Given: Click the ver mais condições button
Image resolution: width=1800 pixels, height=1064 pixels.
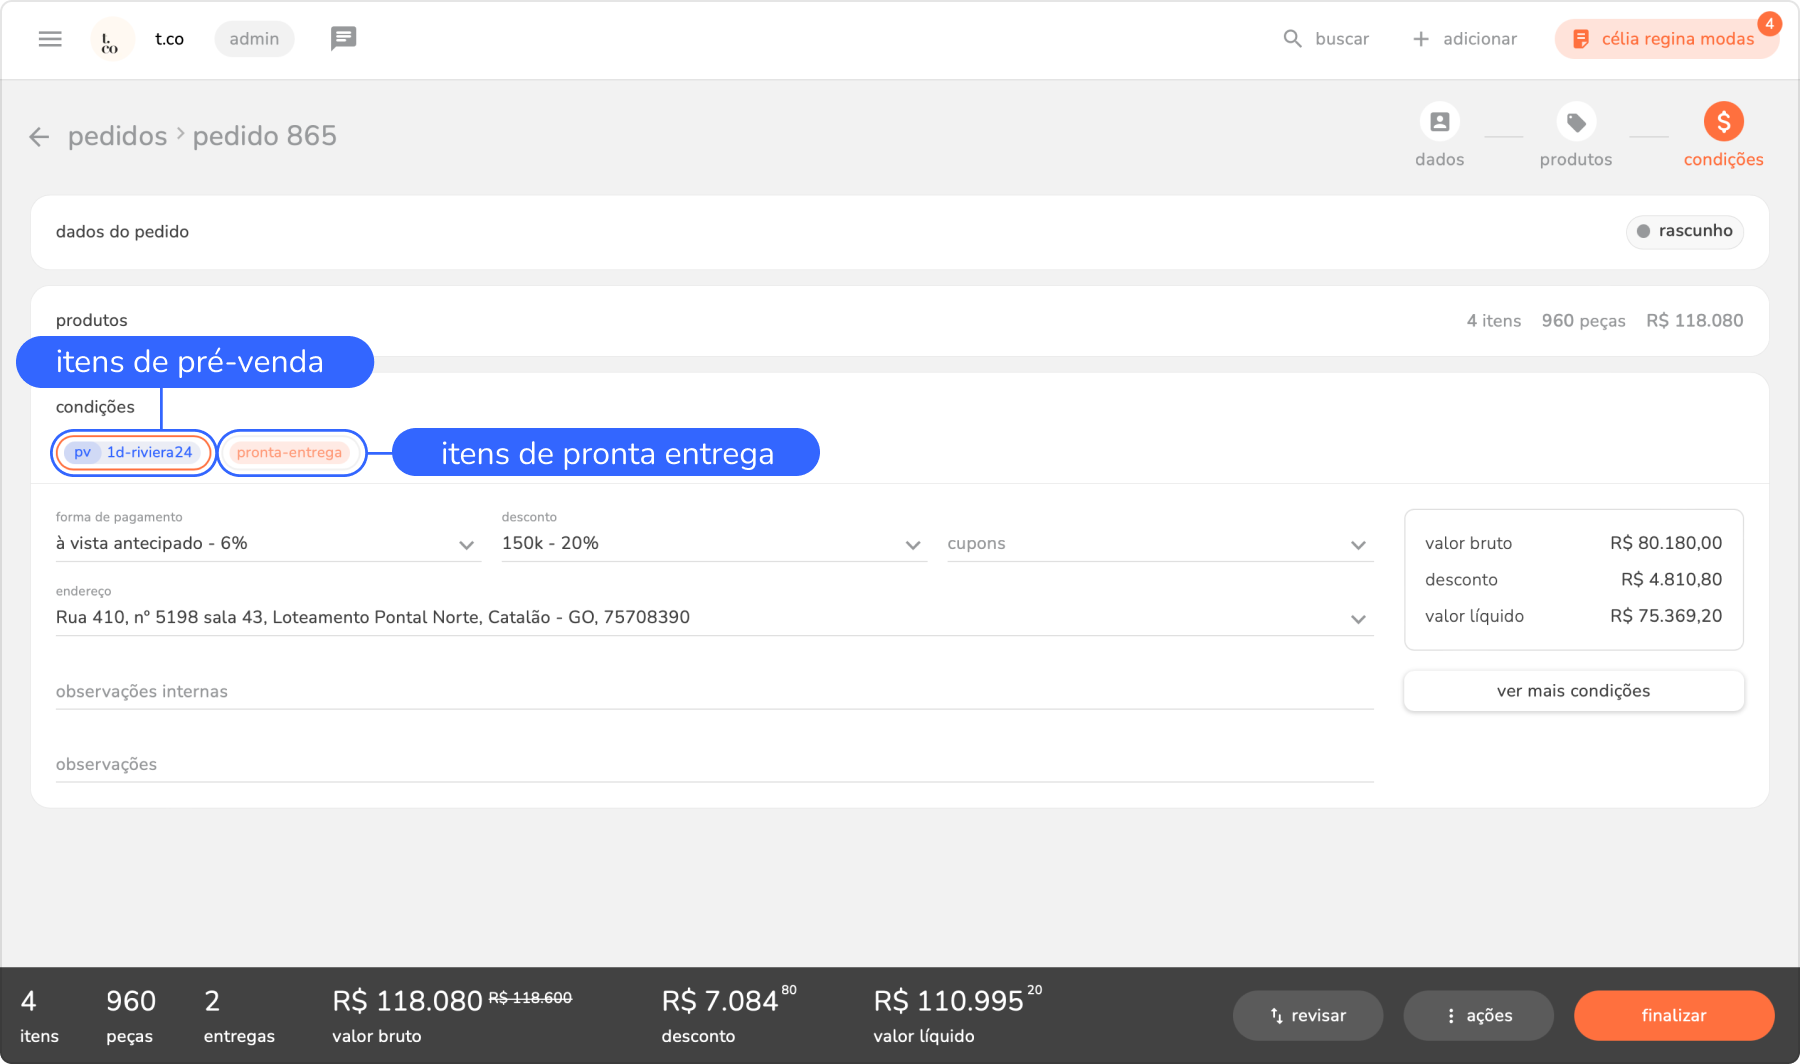Looking at the screenshot, I should click(1573, 691).
